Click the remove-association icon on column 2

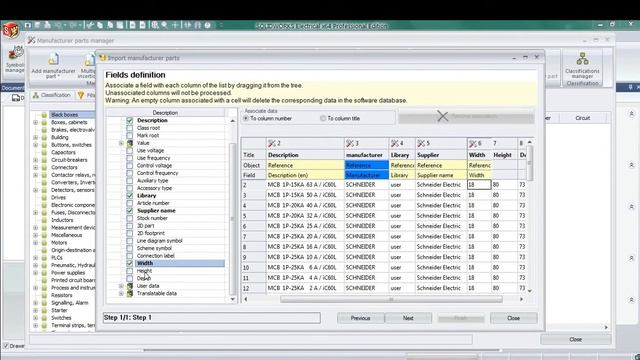(272, 143)
